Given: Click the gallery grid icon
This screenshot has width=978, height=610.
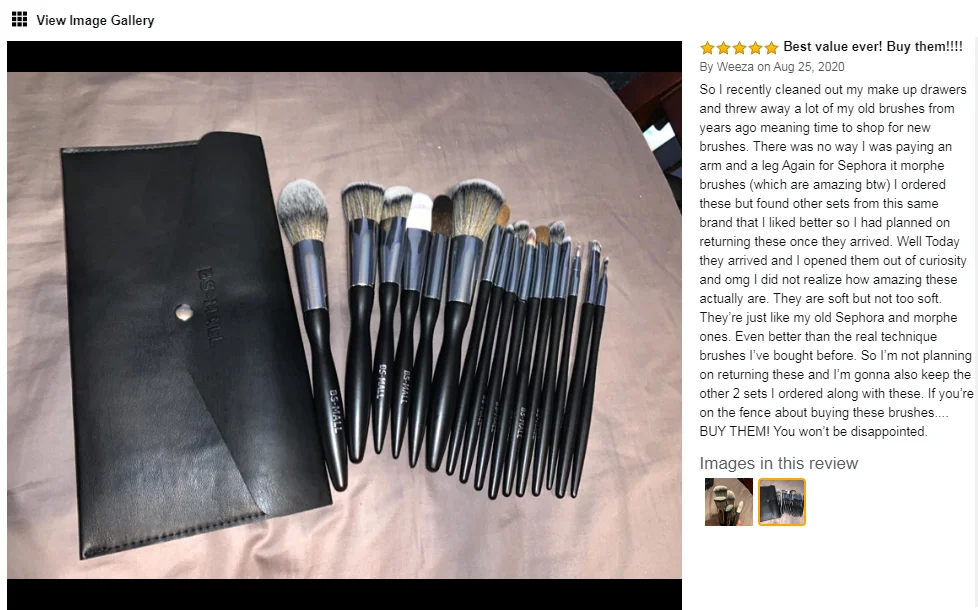Looking at the screenshot, I should [x=19, y=19].
